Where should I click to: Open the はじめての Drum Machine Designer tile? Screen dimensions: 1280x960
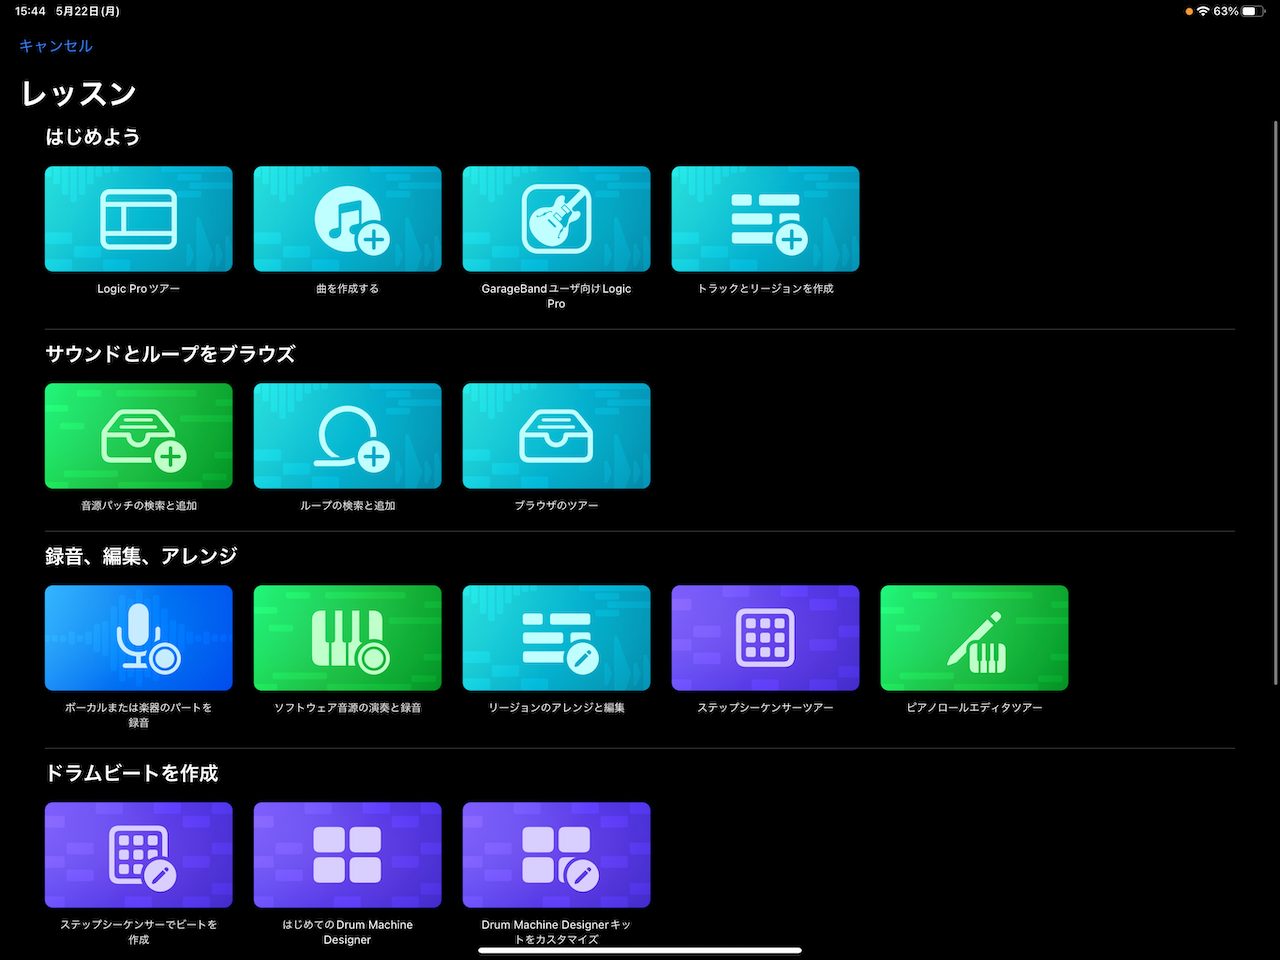[x=347, y=855]
